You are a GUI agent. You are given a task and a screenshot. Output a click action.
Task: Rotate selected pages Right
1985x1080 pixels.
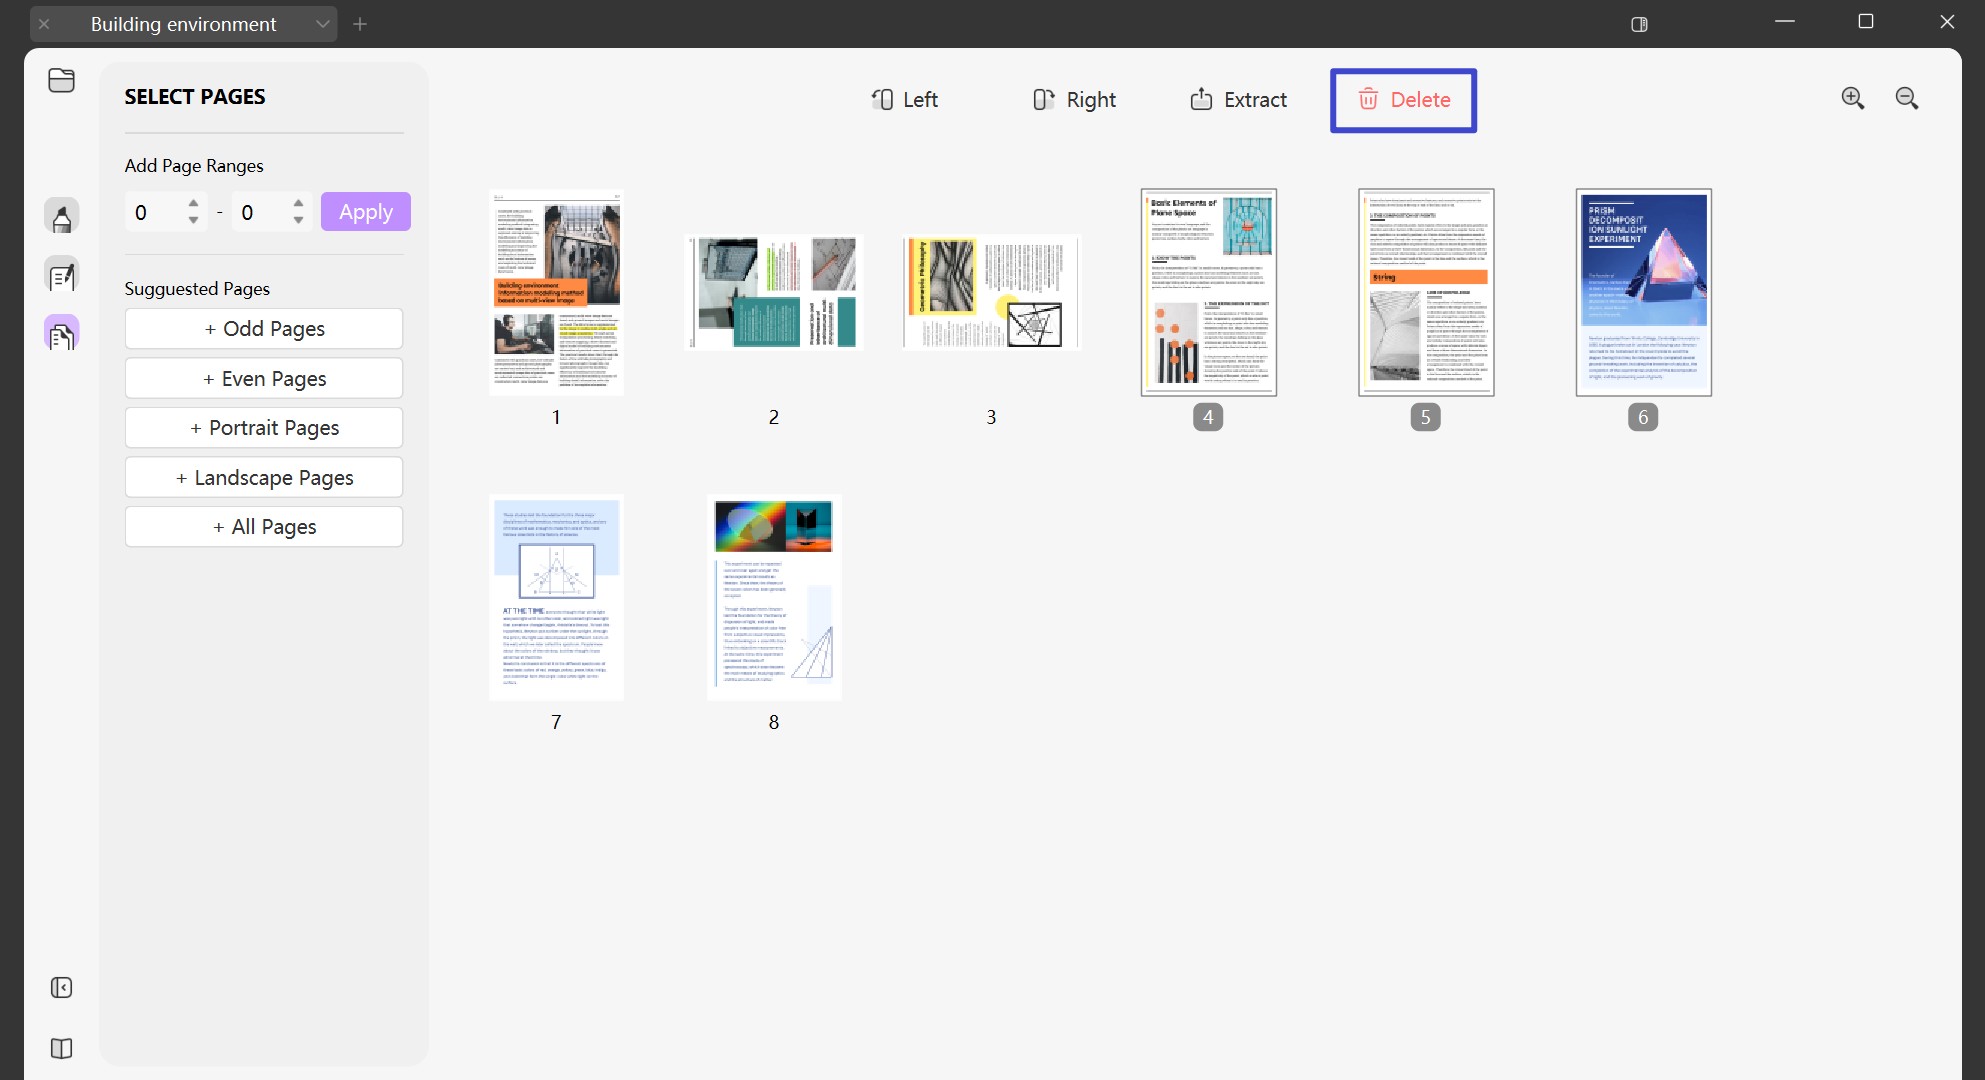pyautogui.click(x=1074, y=100)
